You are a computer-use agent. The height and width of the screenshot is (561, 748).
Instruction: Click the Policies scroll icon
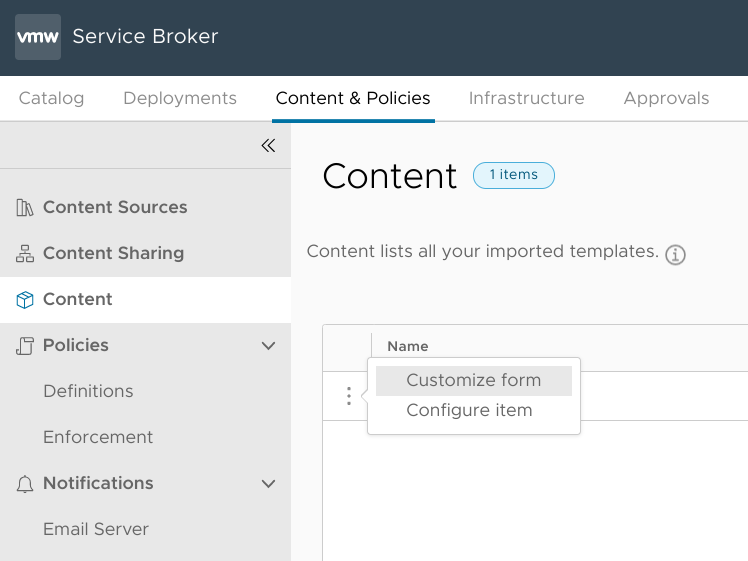tap(25, 346)
